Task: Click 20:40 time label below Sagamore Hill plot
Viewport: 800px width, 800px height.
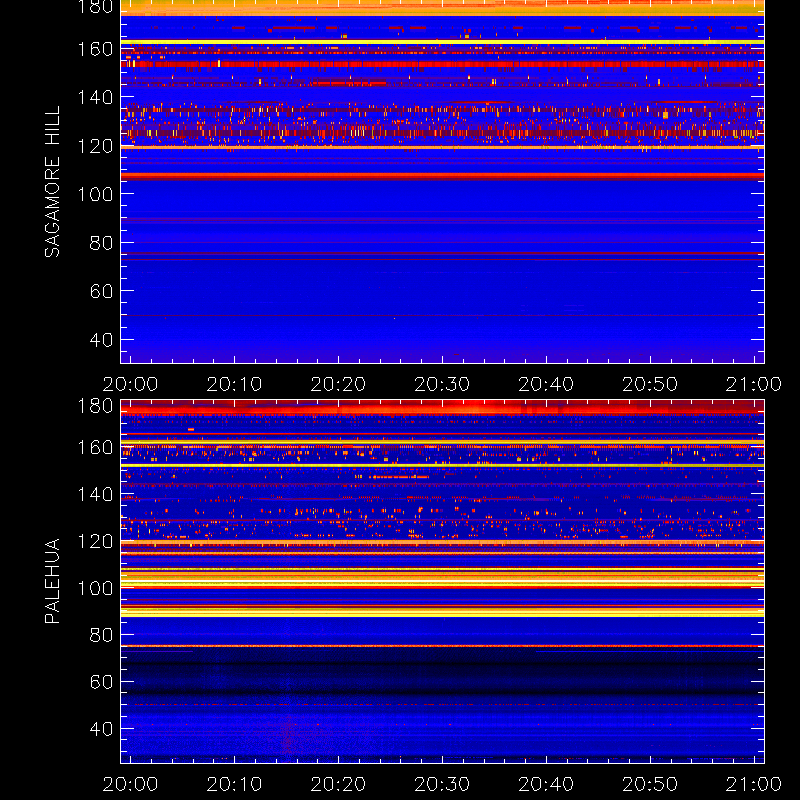Action: pyautogui.click(x=546, y=384)
